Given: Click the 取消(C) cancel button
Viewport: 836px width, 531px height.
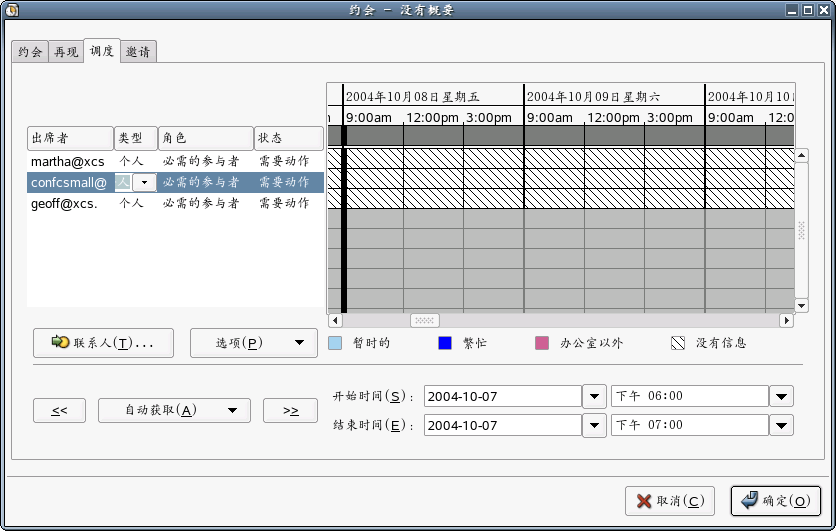Looking at the screenshot, I should click(x=670, y=501).
